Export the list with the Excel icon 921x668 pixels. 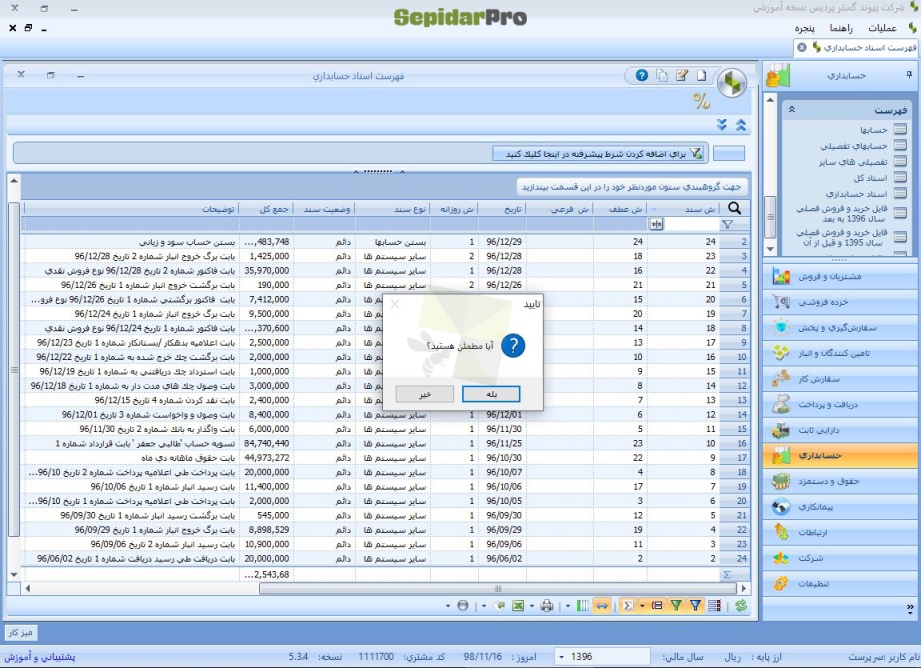tap(517, 606)
